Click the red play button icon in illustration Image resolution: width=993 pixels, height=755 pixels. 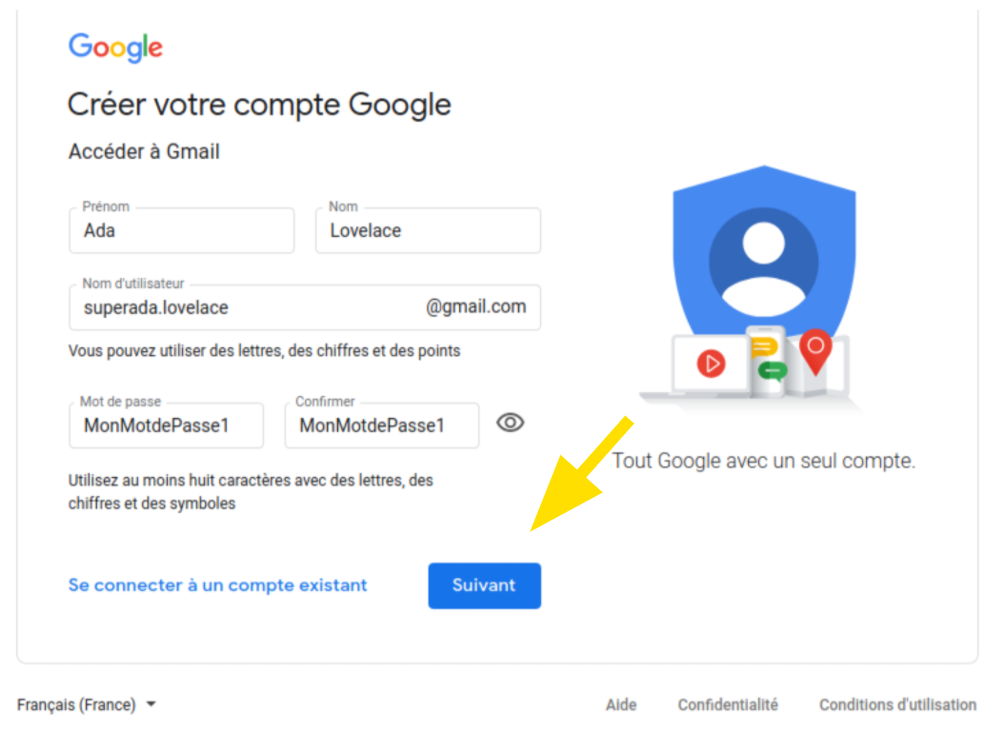(711, 364)
